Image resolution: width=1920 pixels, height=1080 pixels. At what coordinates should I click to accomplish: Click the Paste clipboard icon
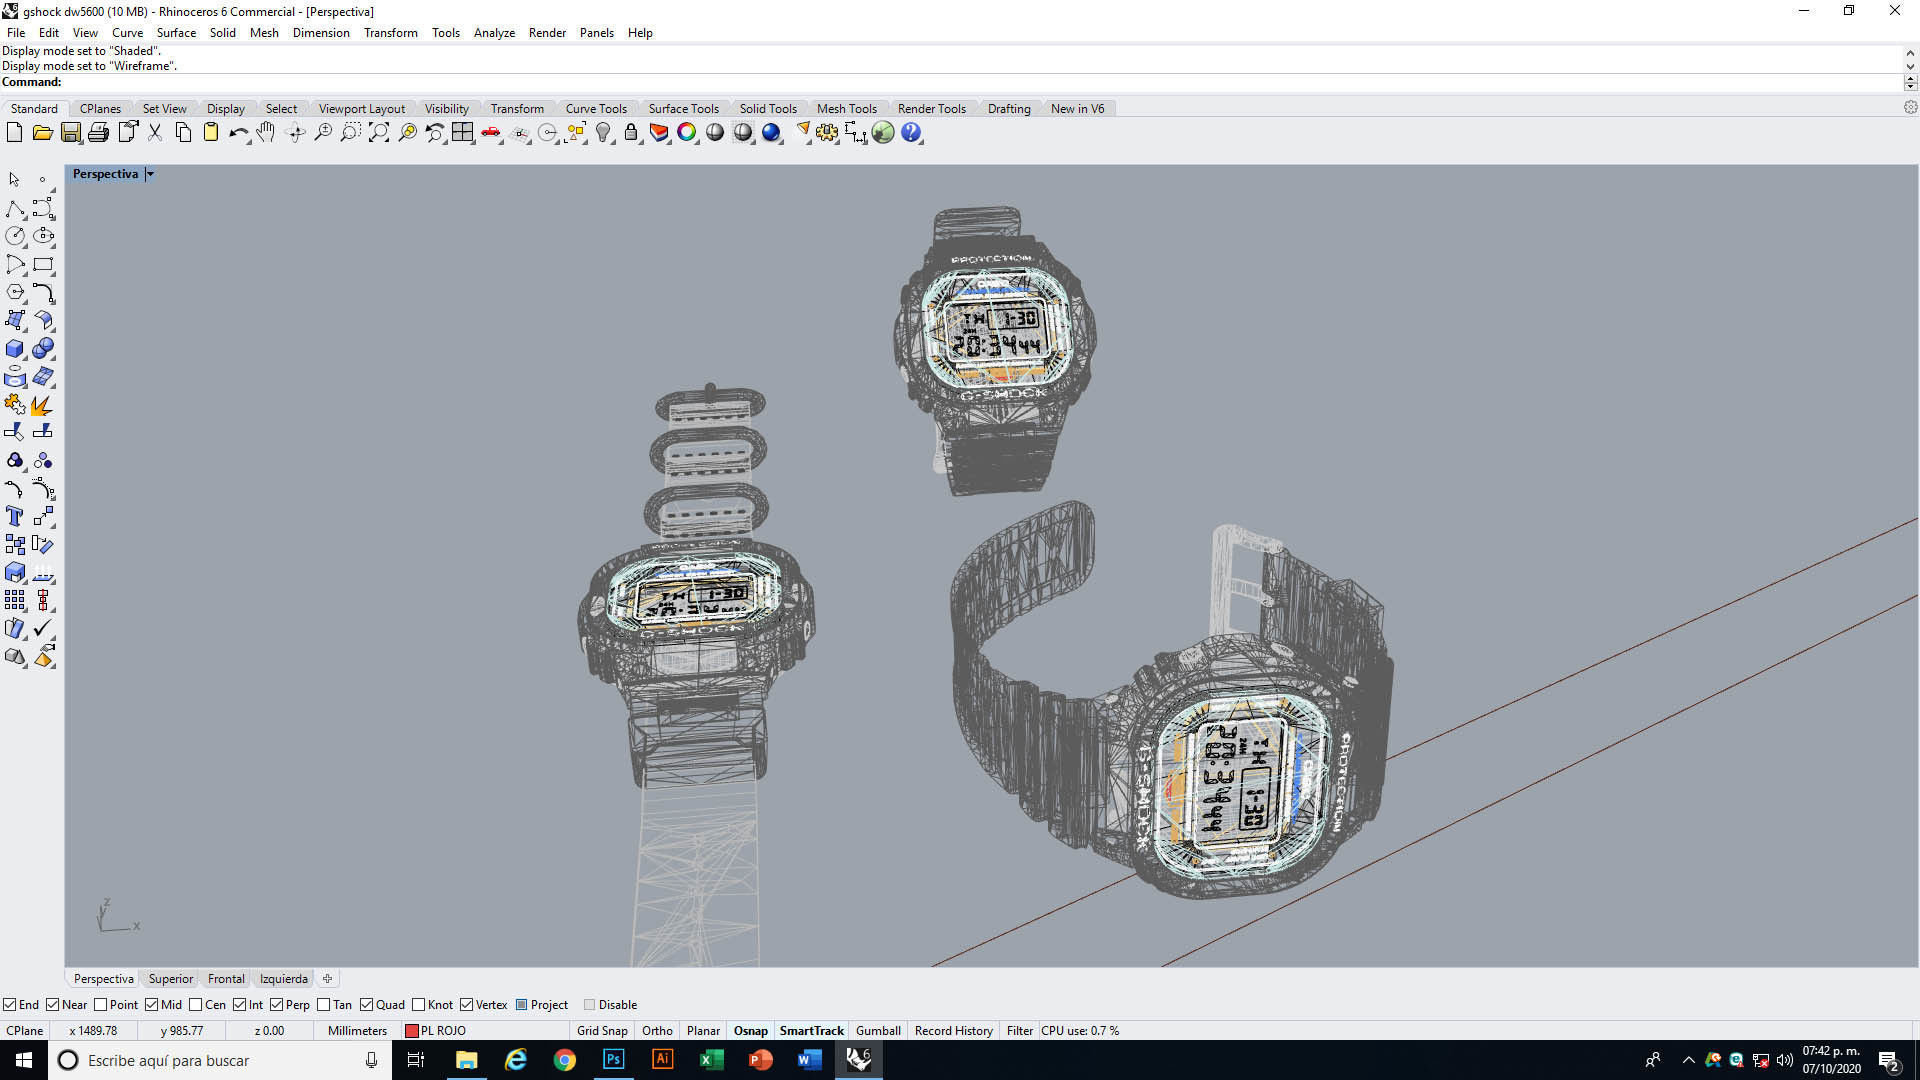click(211, 132)
